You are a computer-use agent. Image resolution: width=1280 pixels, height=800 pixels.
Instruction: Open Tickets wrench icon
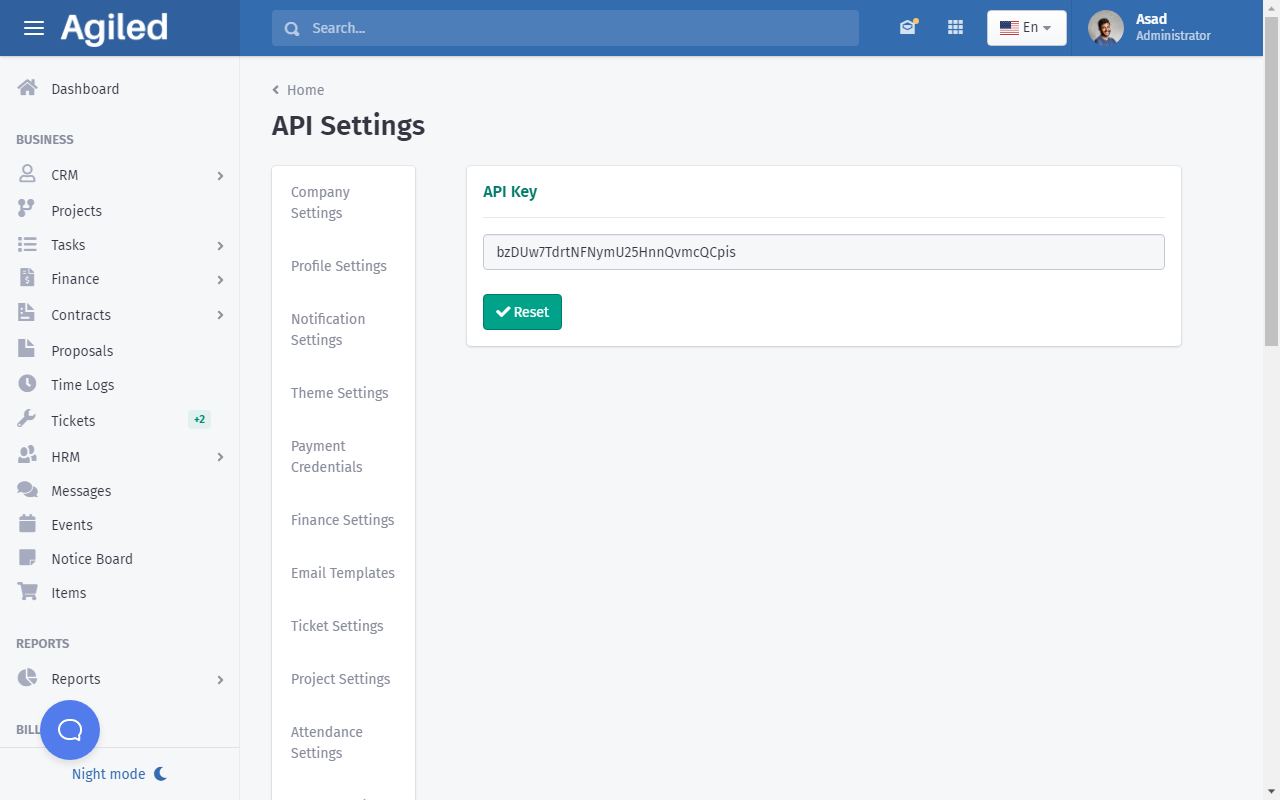pos(28,420)
